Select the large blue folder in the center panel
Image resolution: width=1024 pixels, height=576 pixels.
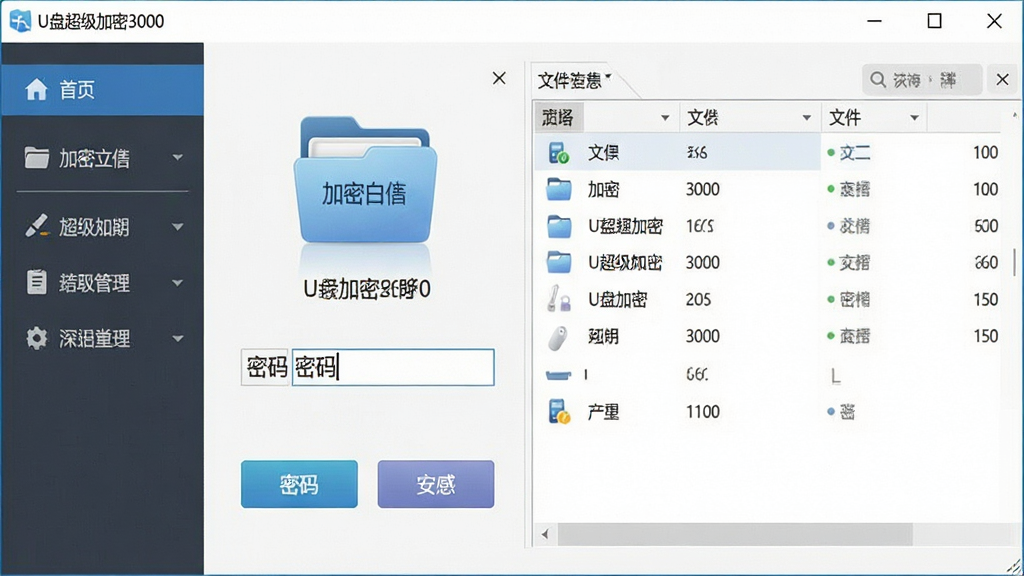[x=365, y=180]
